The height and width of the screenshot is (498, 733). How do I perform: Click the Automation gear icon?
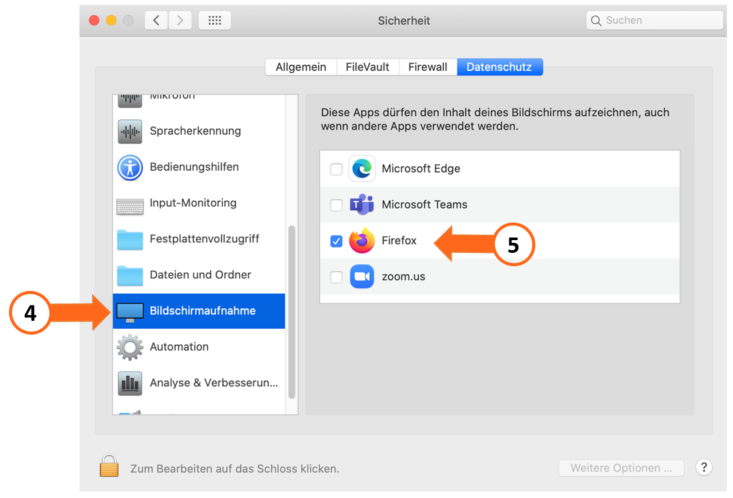[130, 347]
